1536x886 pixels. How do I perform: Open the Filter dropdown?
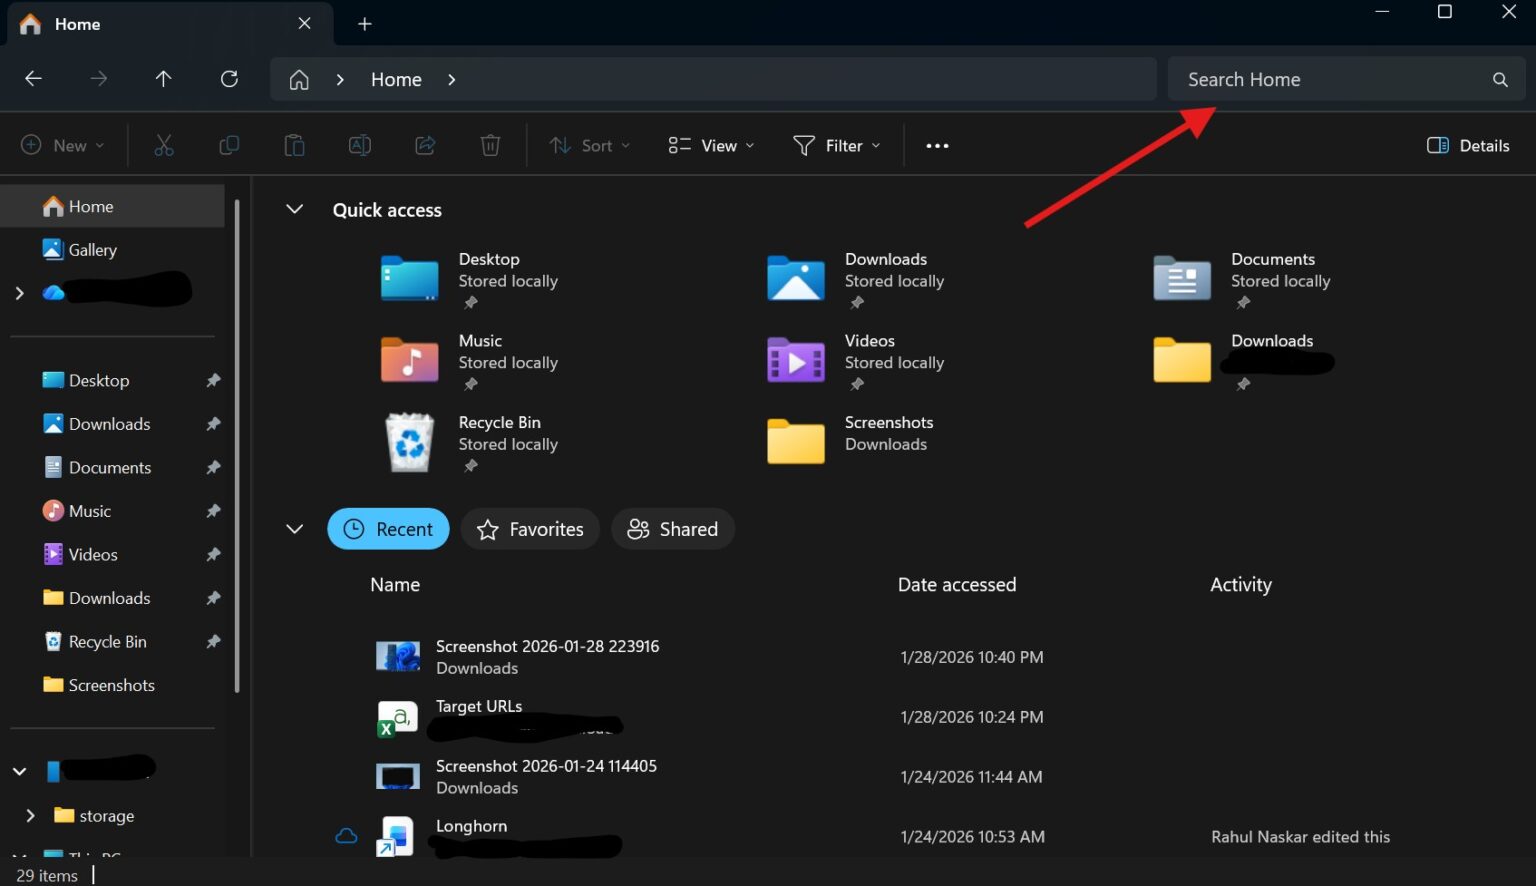(837, 146)
